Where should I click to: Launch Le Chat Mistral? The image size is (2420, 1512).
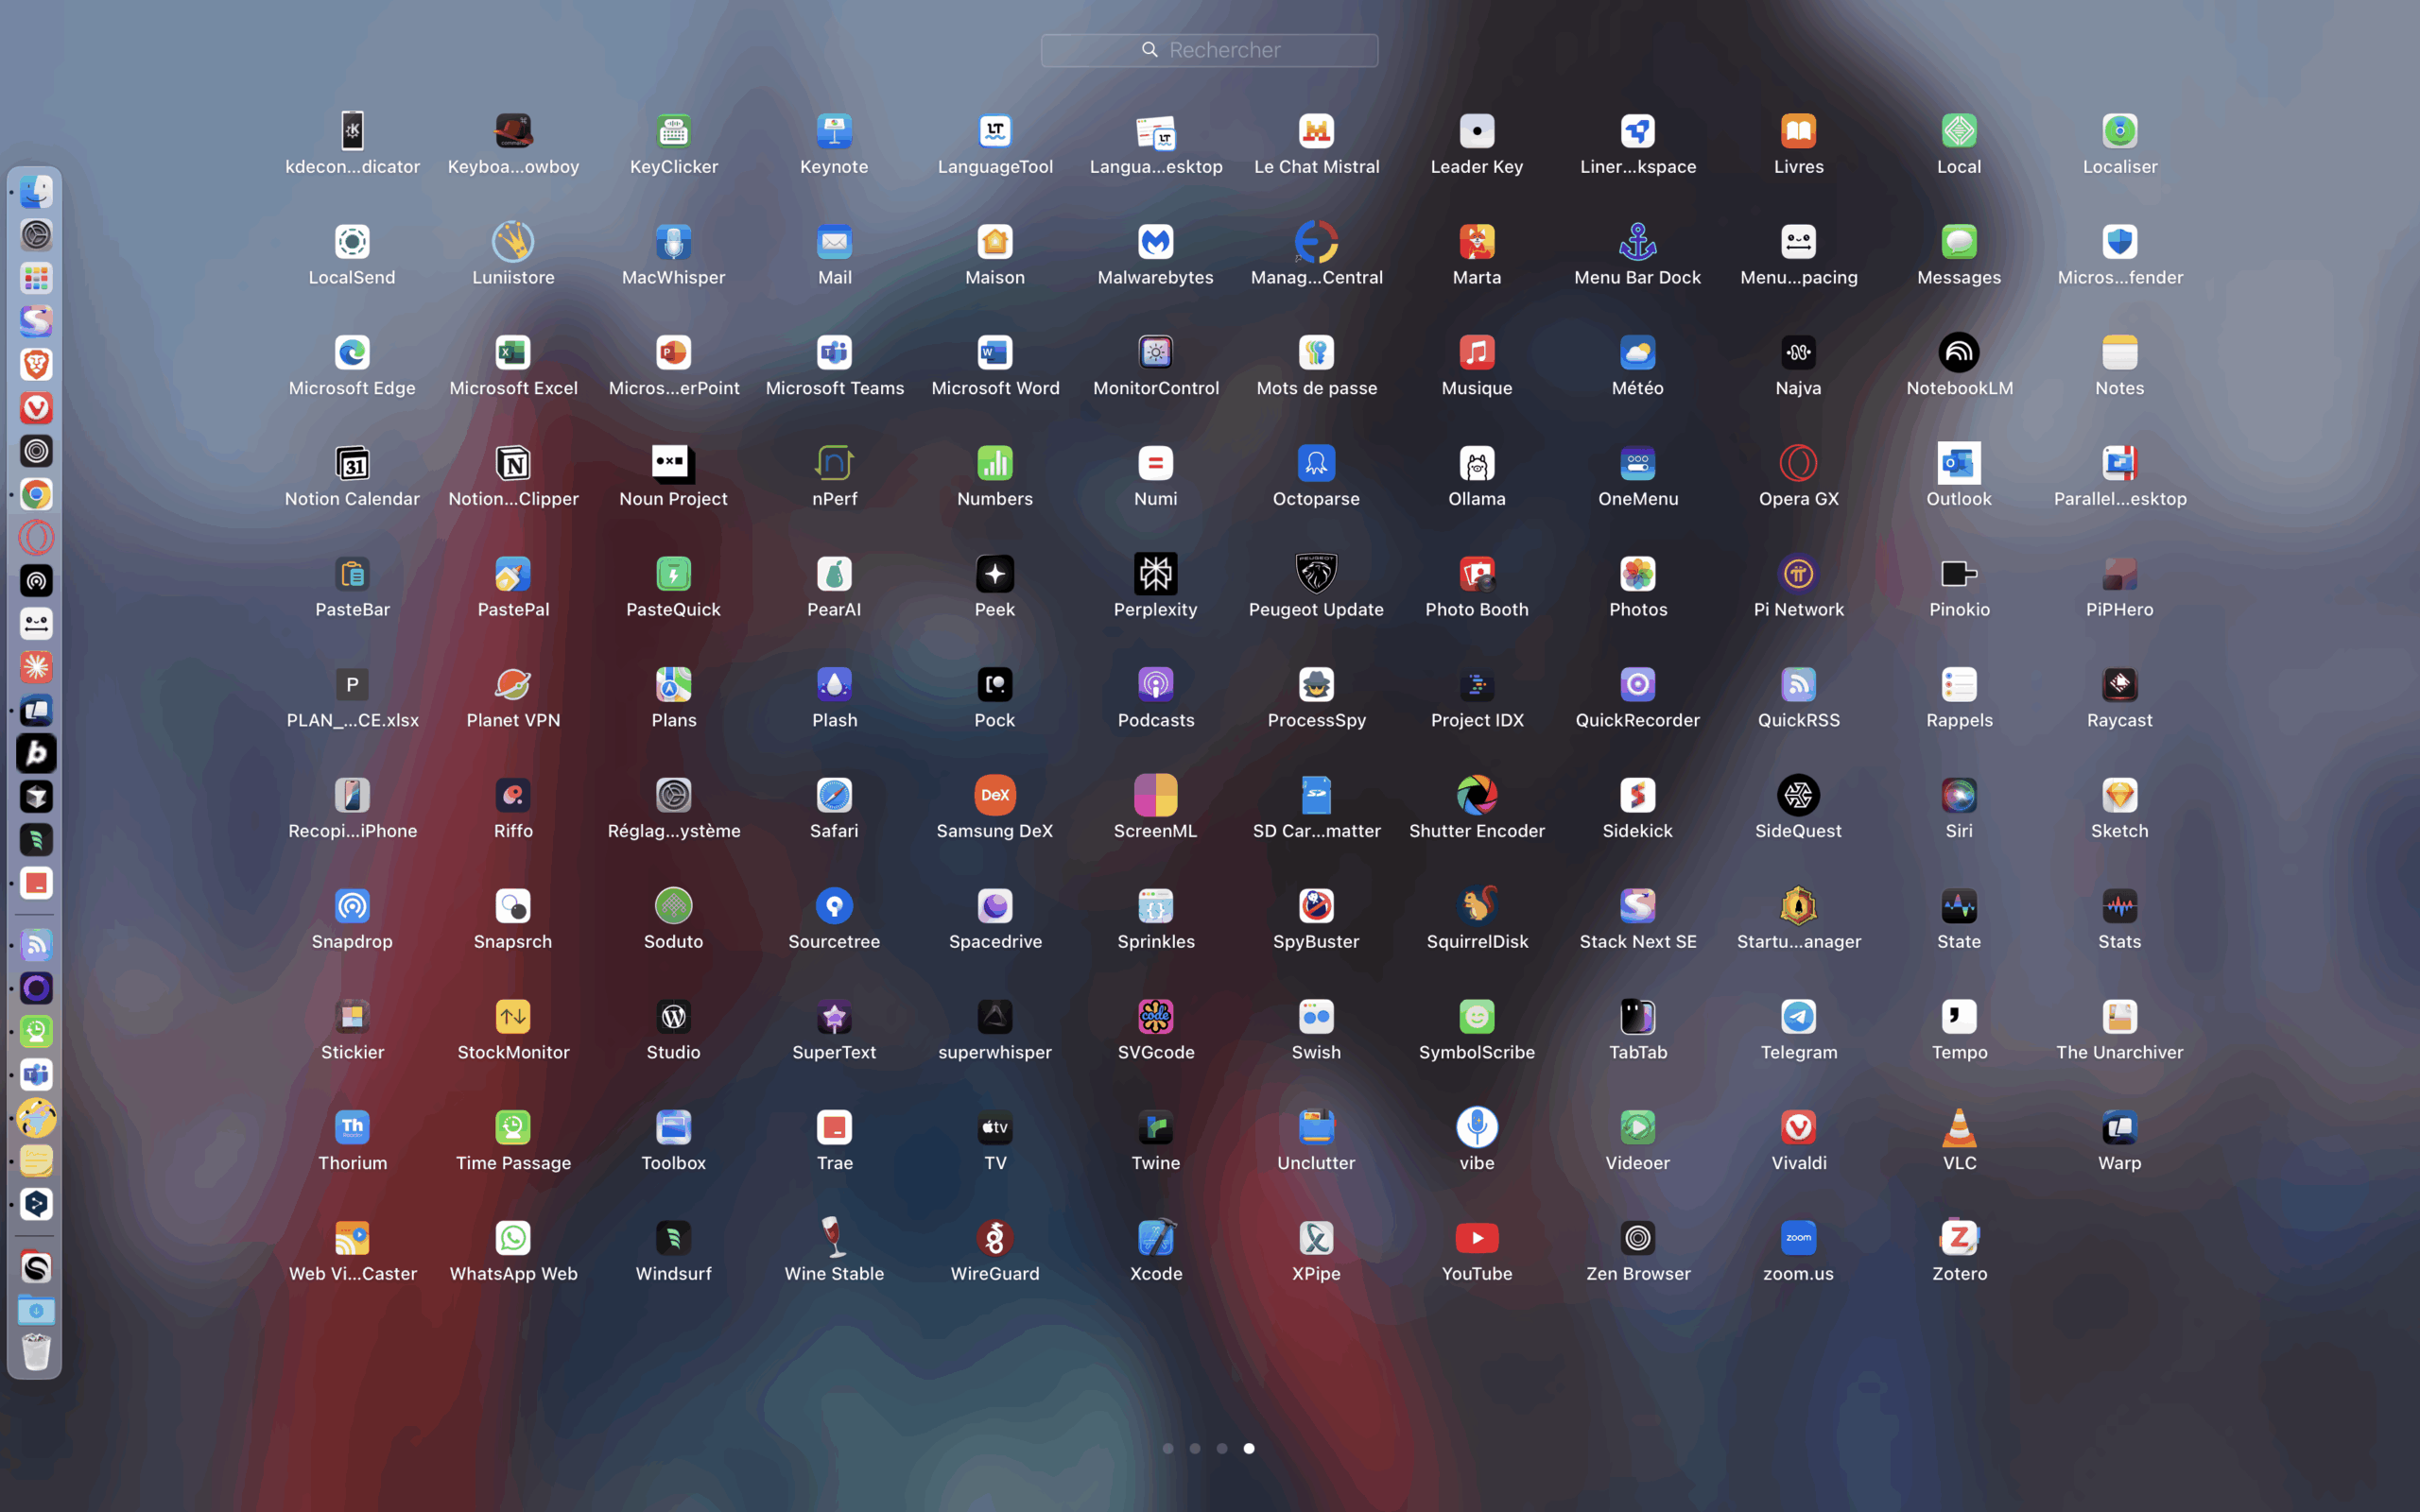click(1316, 131)
